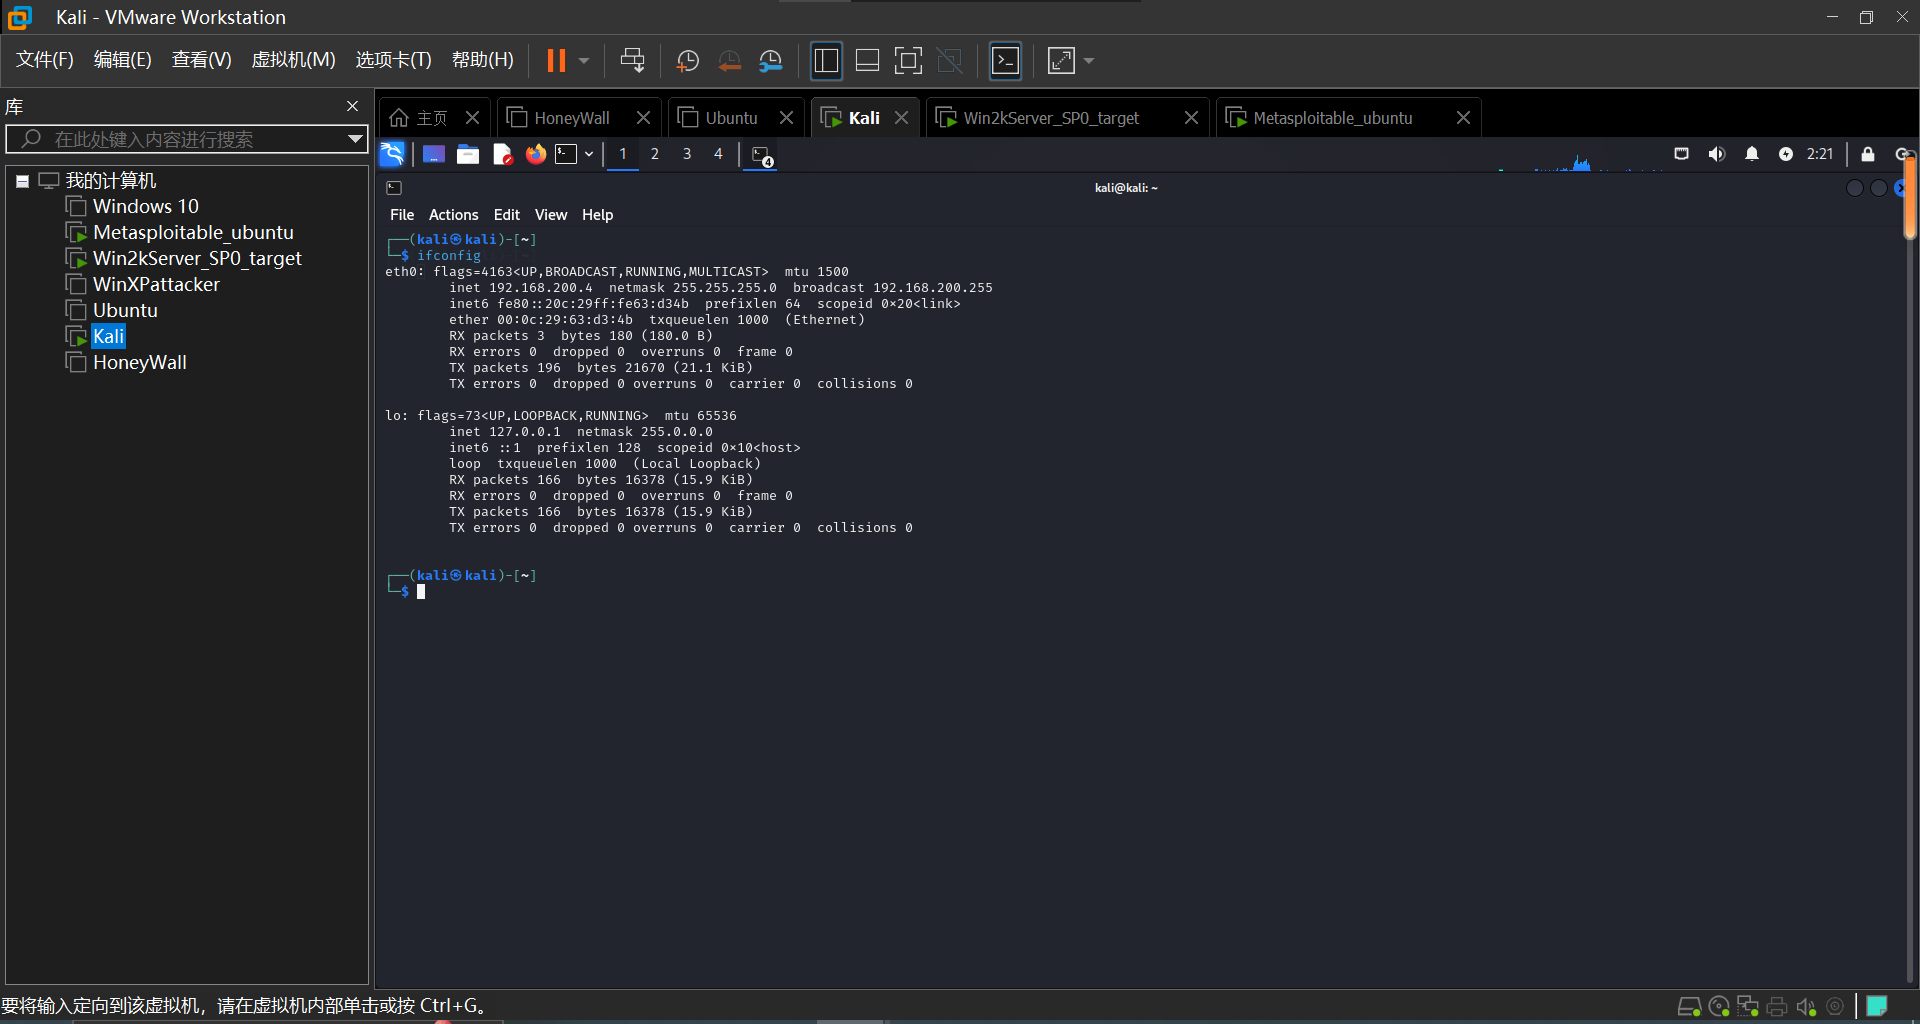This screenshot has width=1920, height=1024.
Task: Open the power options dropdown beside pause
Action: (x=584, y=61)
